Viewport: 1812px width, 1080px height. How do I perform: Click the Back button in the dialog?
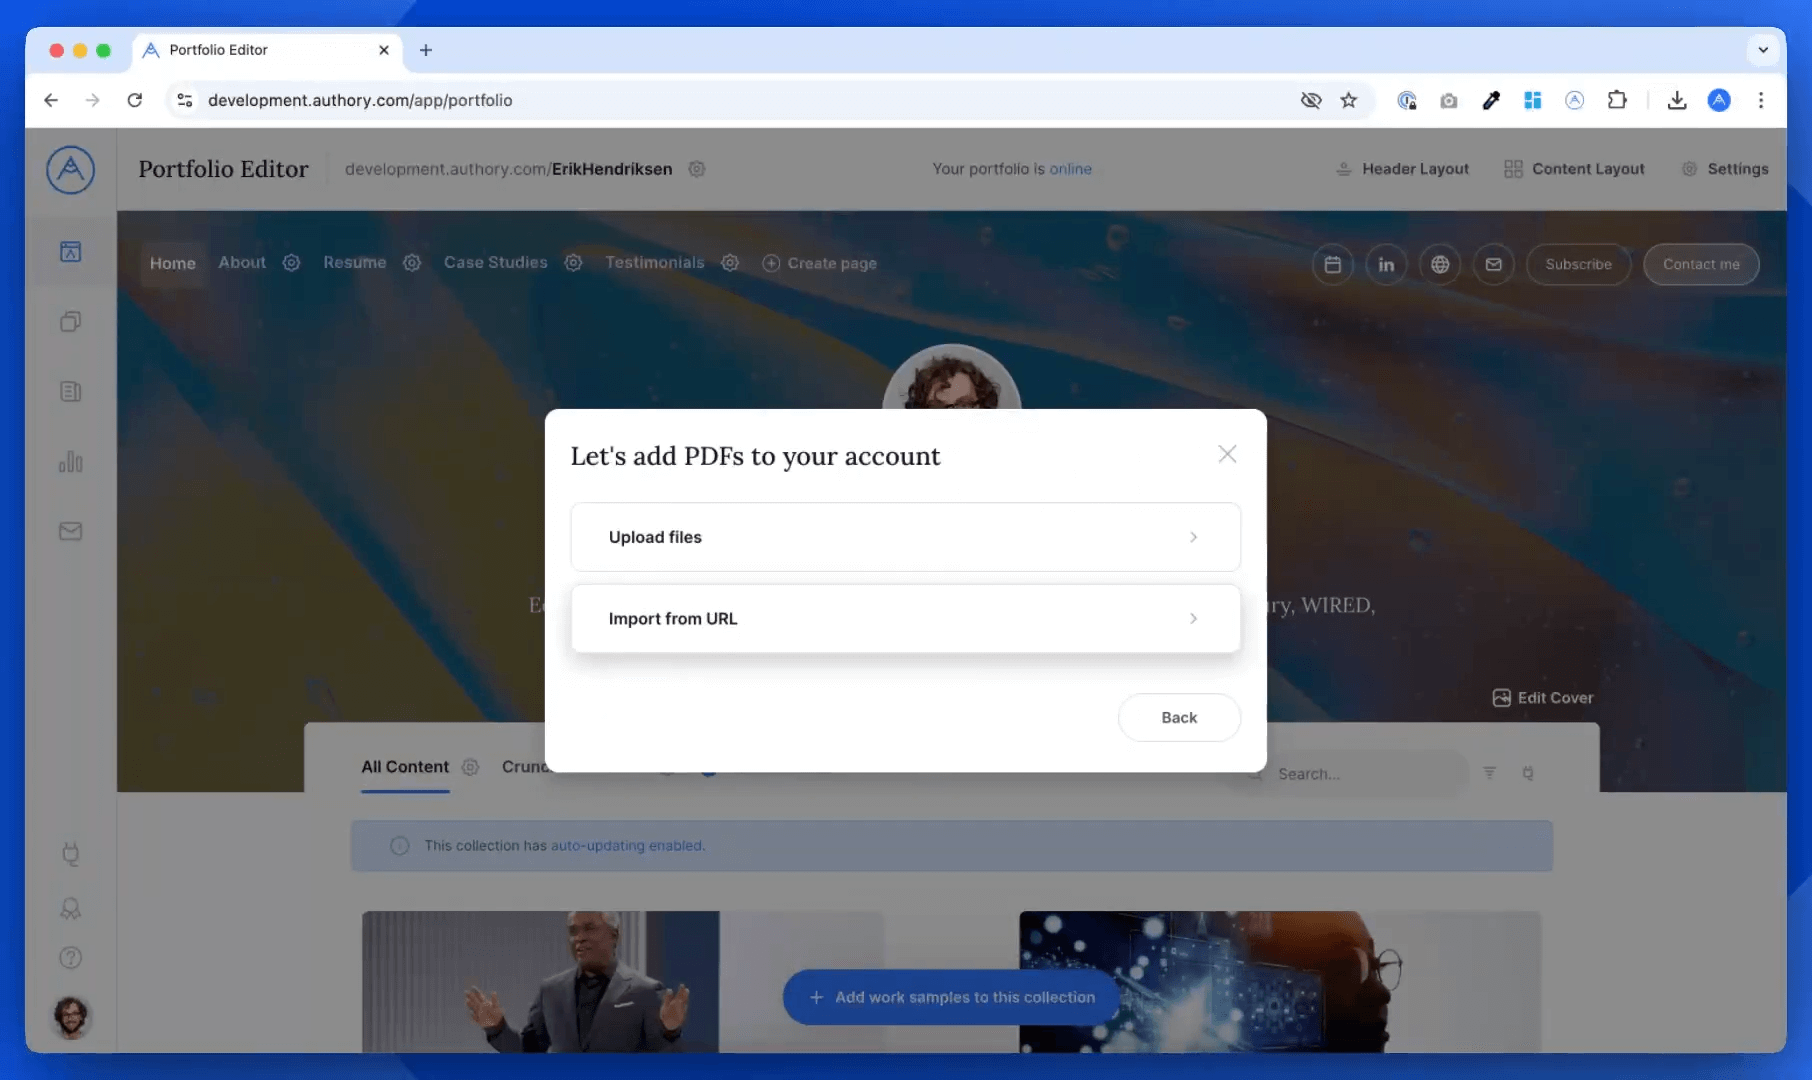point(1179,717)
